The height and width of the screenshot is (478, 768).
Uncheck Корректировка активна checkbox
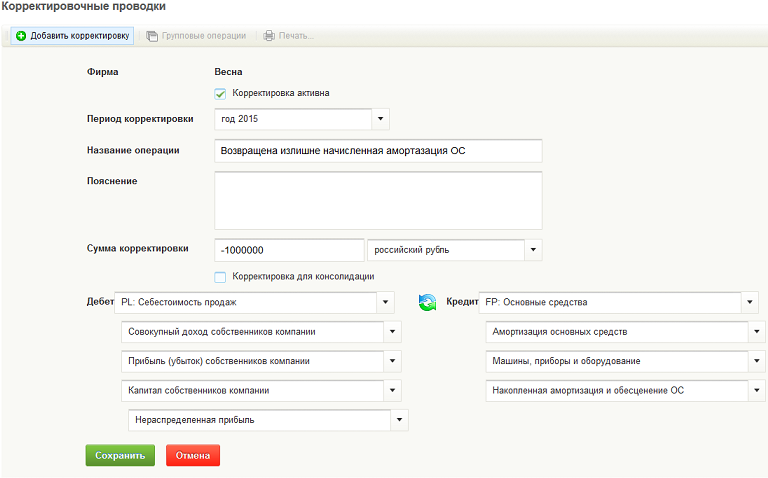pos(220,94)
